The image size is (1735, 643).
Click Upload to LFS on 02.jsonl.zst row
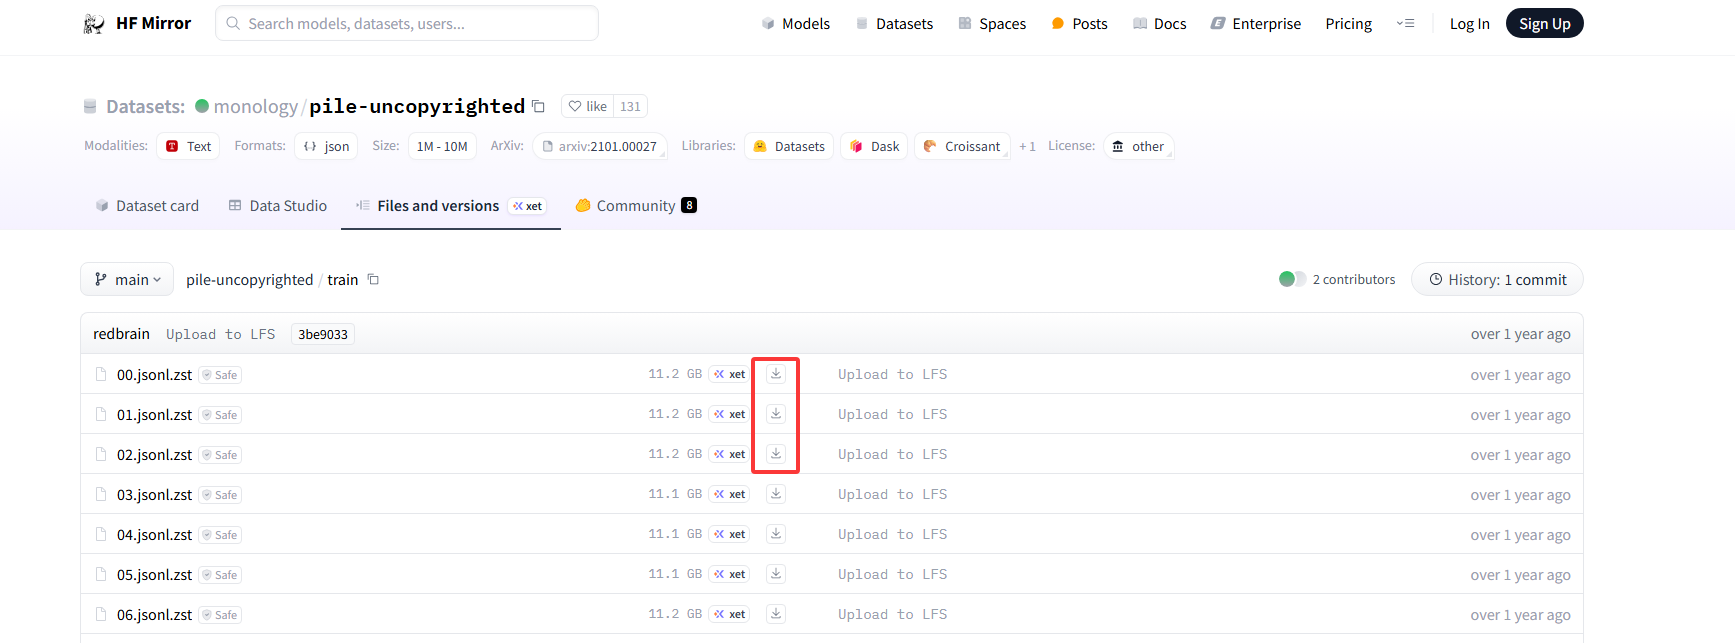[x=892, y=454]
